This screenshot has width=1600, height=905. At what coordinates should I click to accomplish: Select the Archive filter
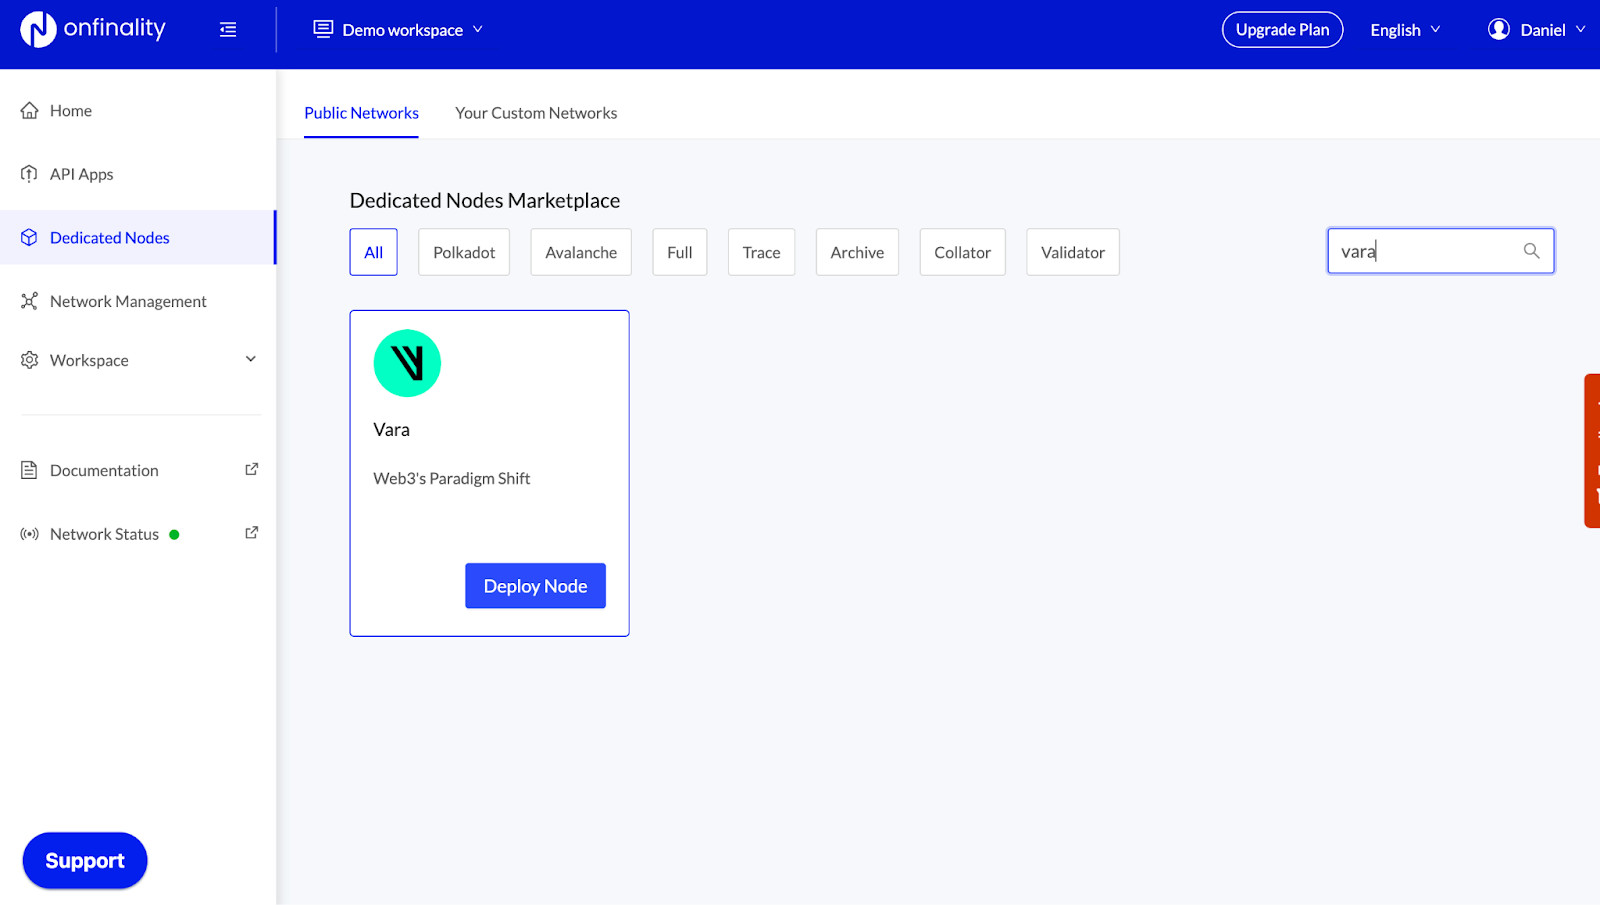click(x=857, y=252)
